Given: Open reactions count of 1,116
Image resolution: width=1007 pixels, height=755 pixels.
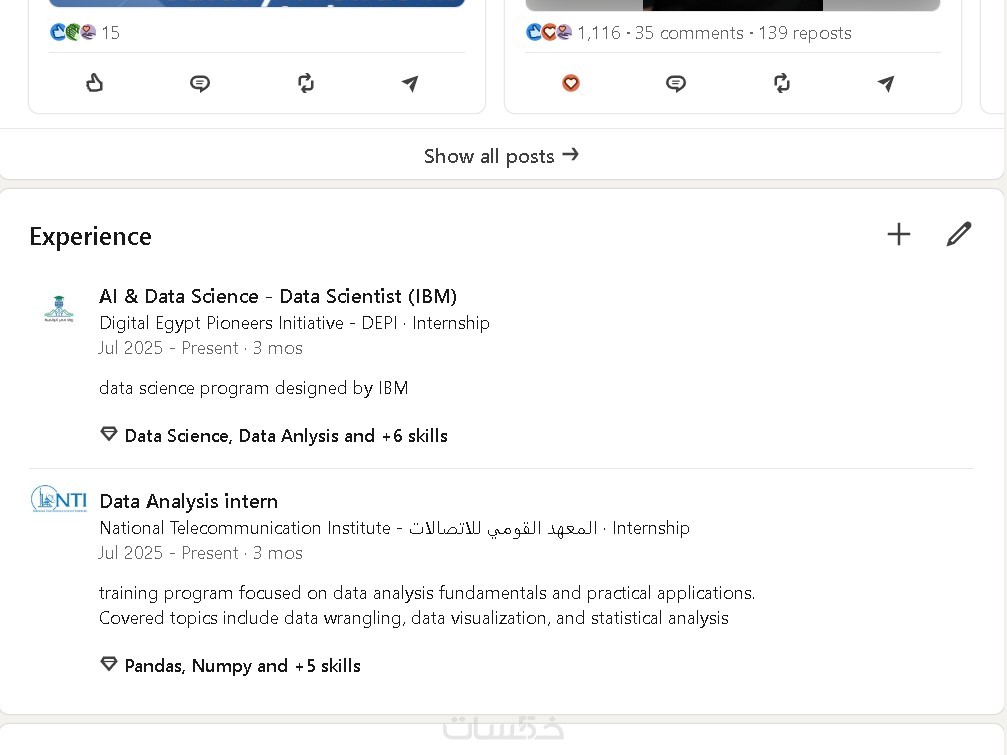Looking at the screenshot, I should 598,33.
